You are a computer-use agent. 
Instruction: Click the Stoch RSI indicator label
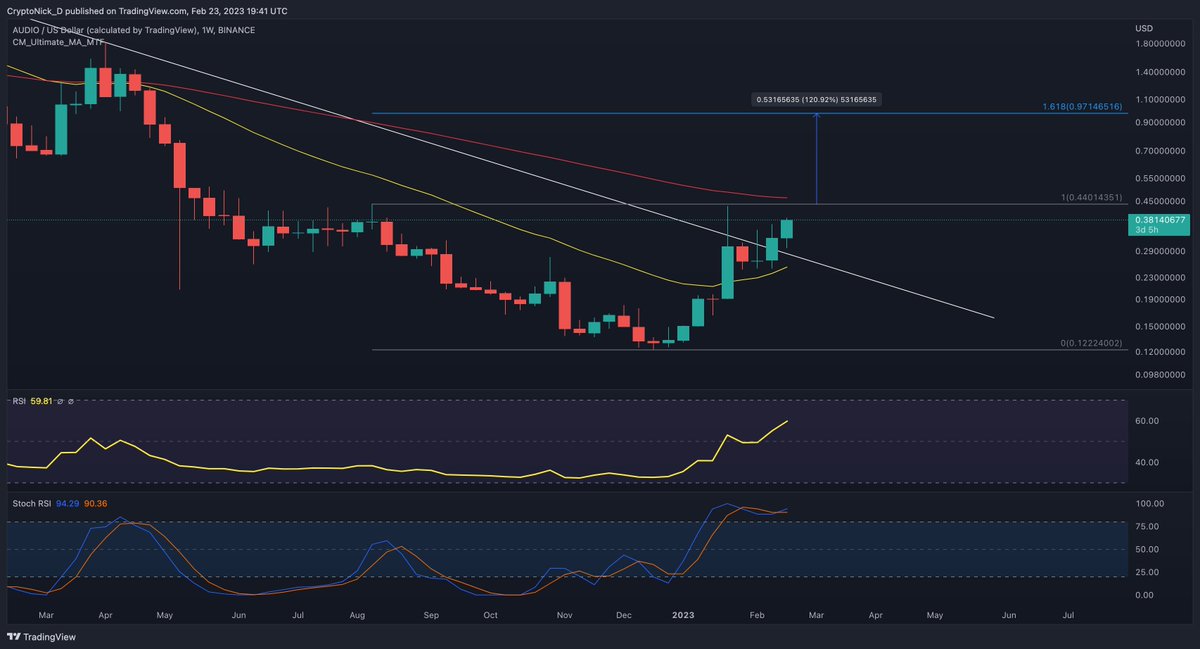tap(30, 503)
